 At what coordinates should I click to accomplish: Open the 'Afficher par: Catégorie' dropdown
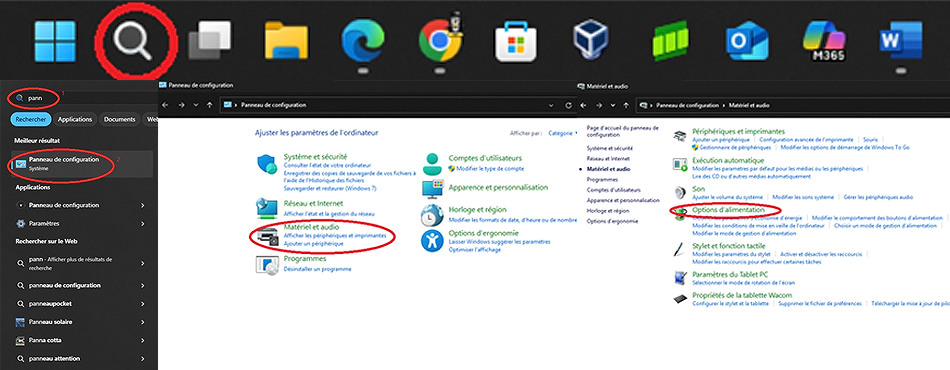562,133
